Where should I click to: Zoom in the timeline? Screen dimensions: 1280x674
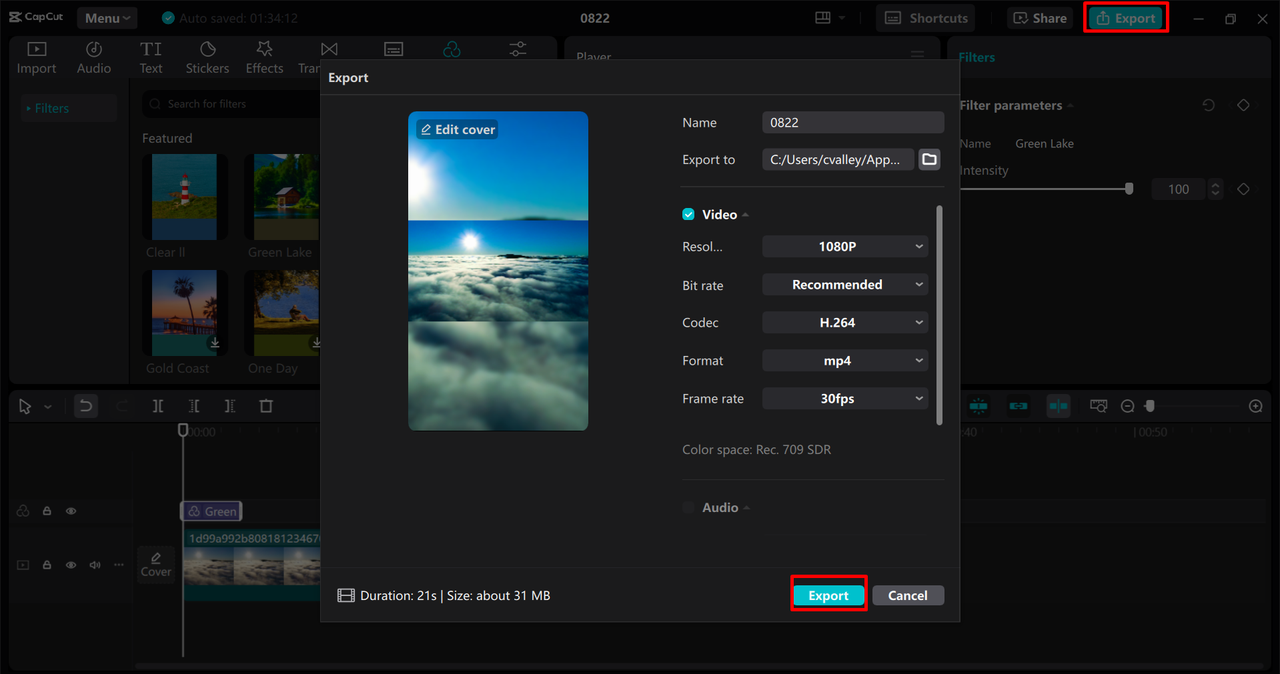[1256, 406]
